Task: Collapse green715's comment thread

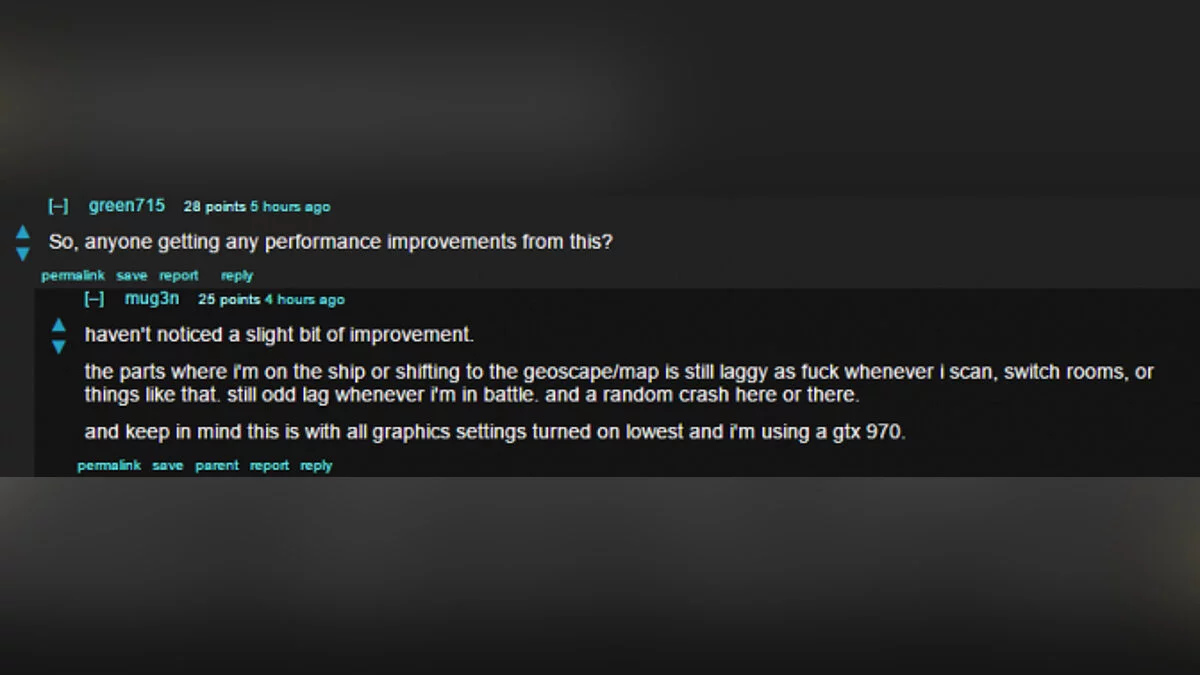Action: click(58, 207)
